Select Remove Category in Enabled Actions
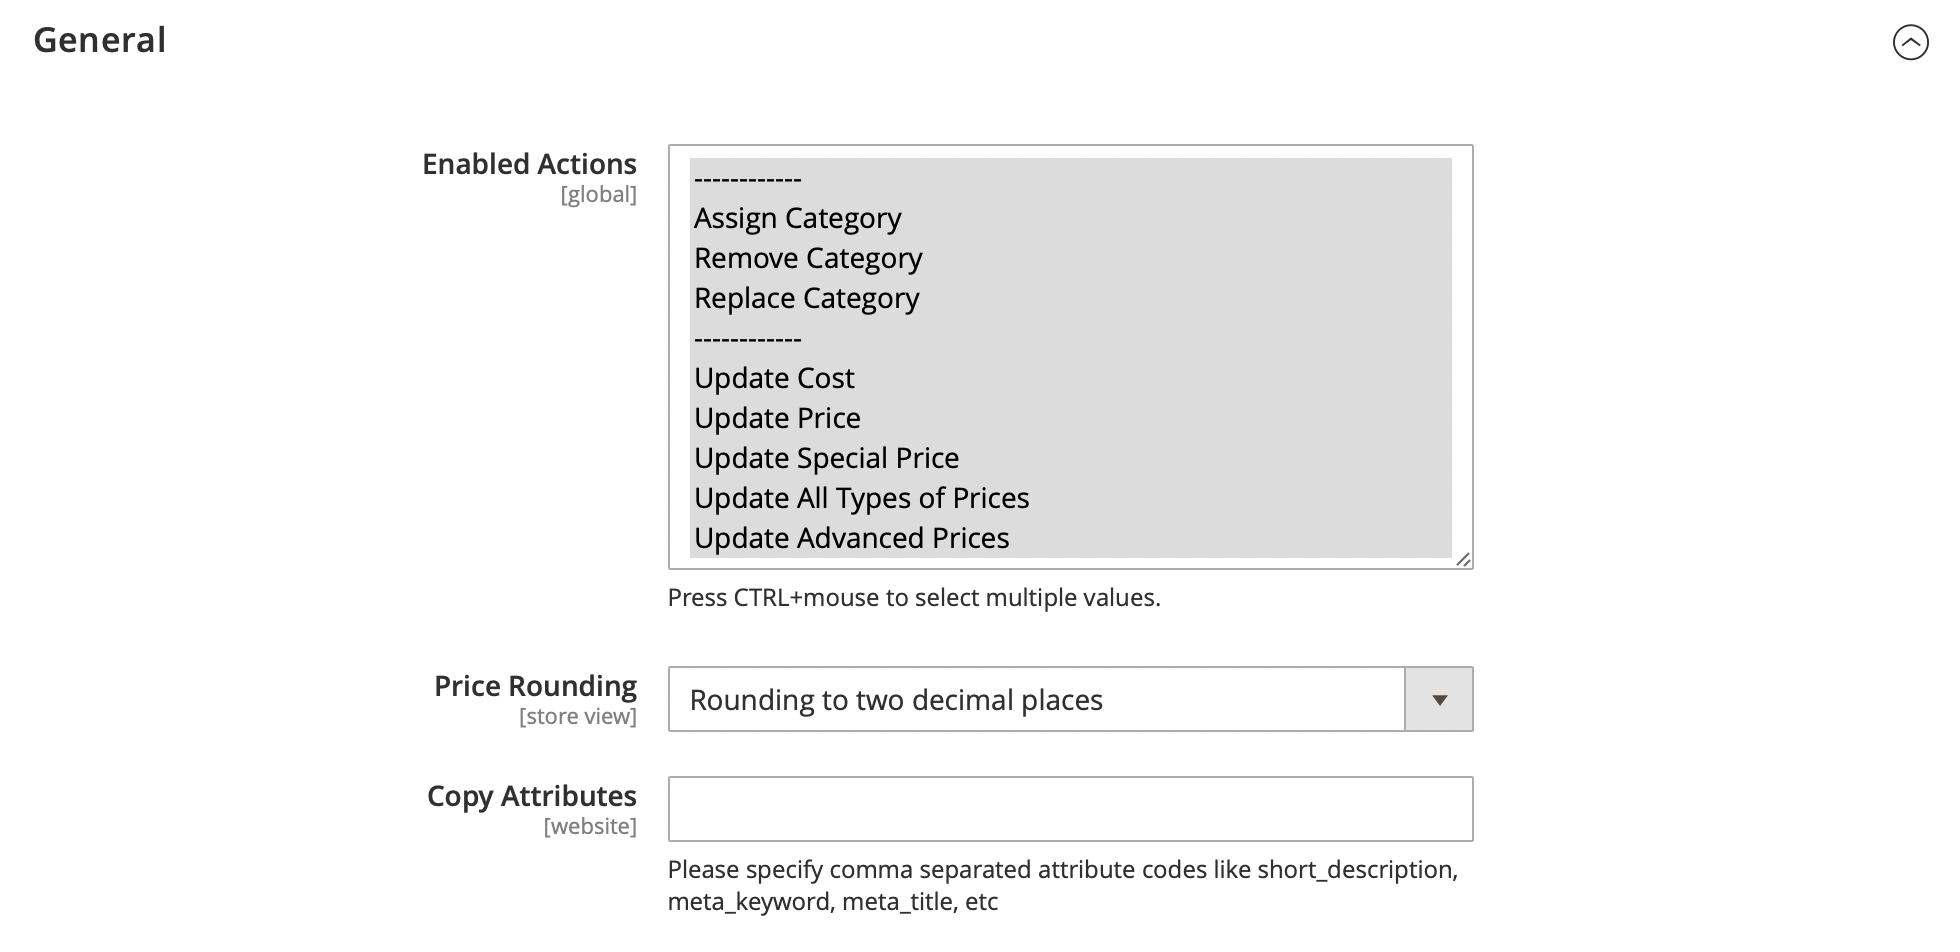 [1070, 258]
